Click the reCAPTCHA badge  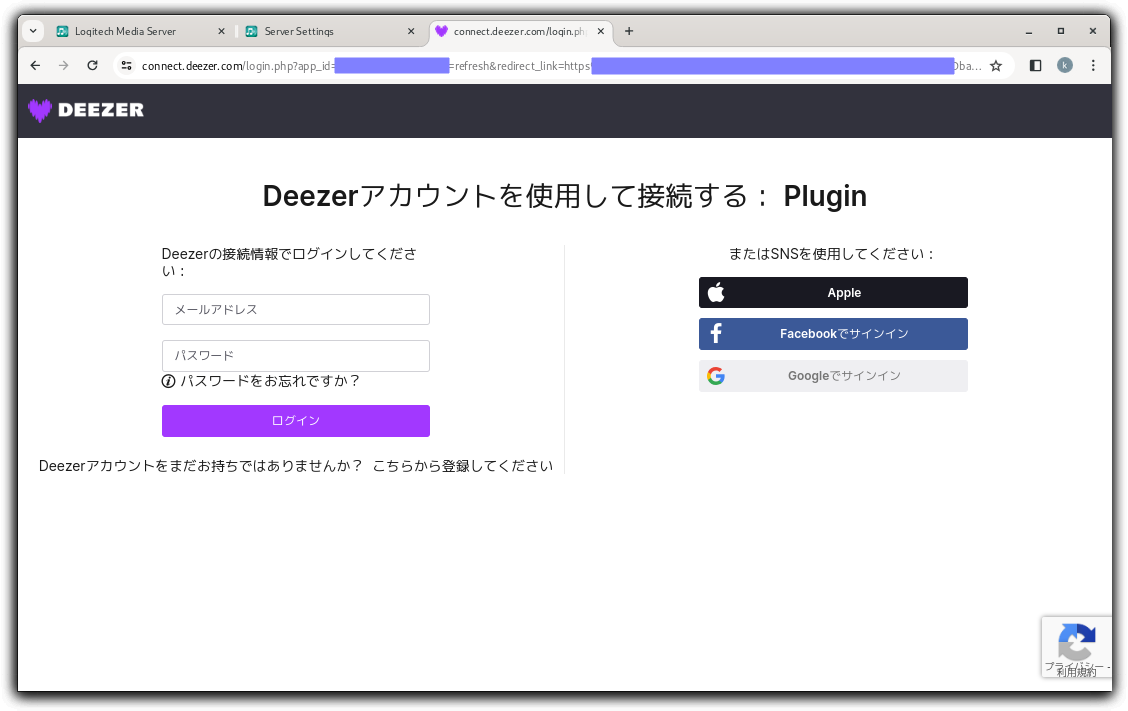click(x=1076, y=646)
